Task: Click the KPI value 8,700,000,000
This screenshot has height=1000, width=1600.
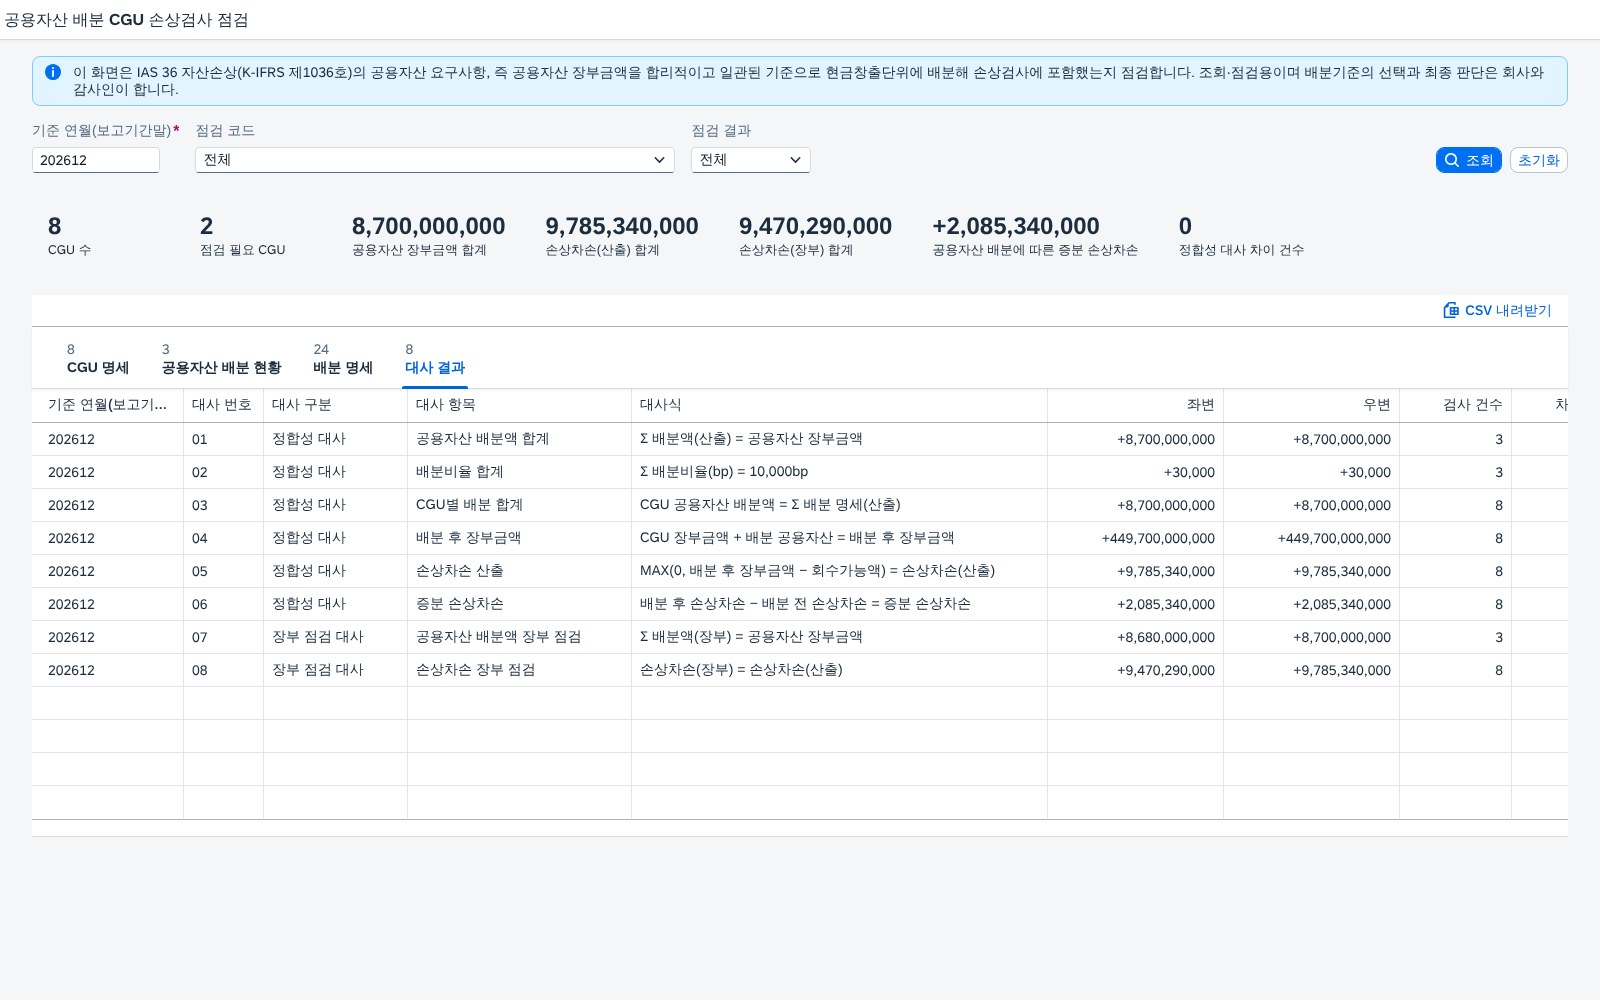Action: point(428,226)
